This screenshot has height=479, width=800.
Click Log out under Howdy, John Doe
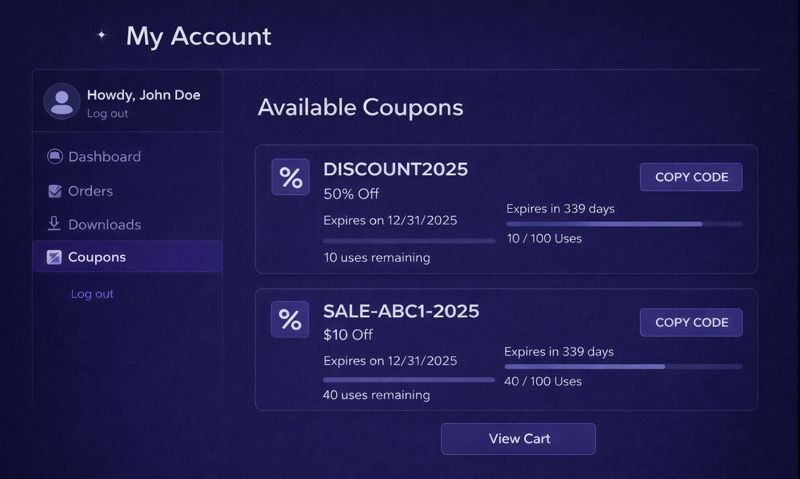click(107, 114)
